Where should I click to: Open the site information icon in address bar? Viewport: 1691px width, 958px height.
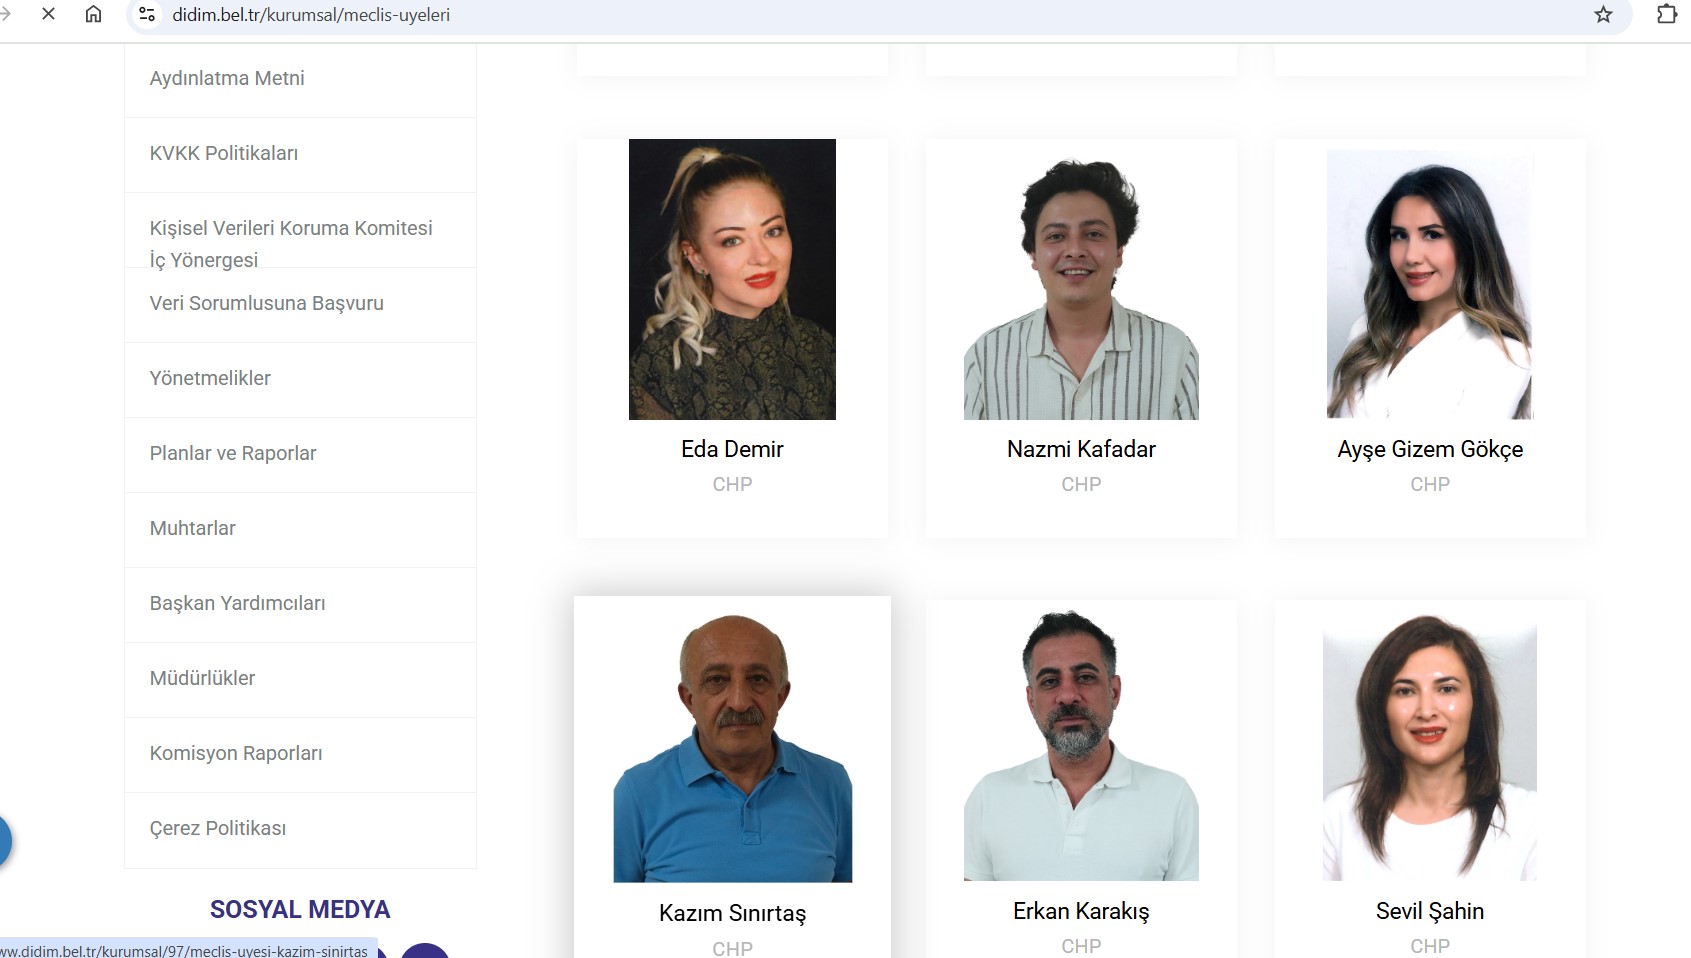click(147, 14)
